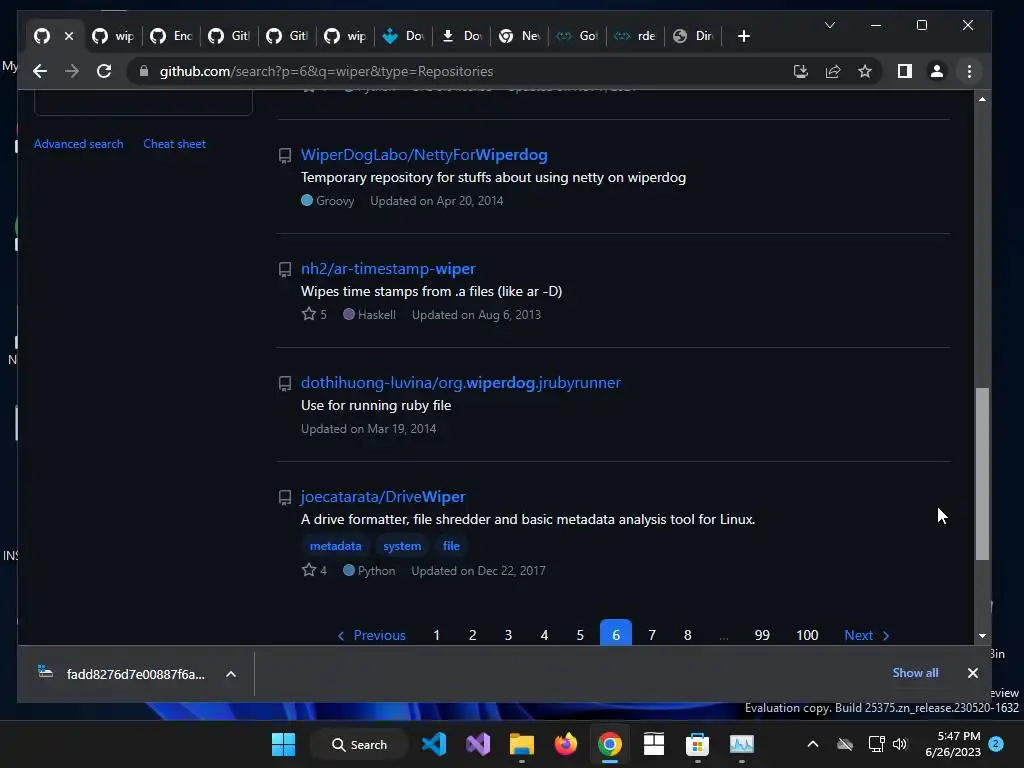Click the browser forward arrow
The image size is (1024, 768).
click(72, 71)
